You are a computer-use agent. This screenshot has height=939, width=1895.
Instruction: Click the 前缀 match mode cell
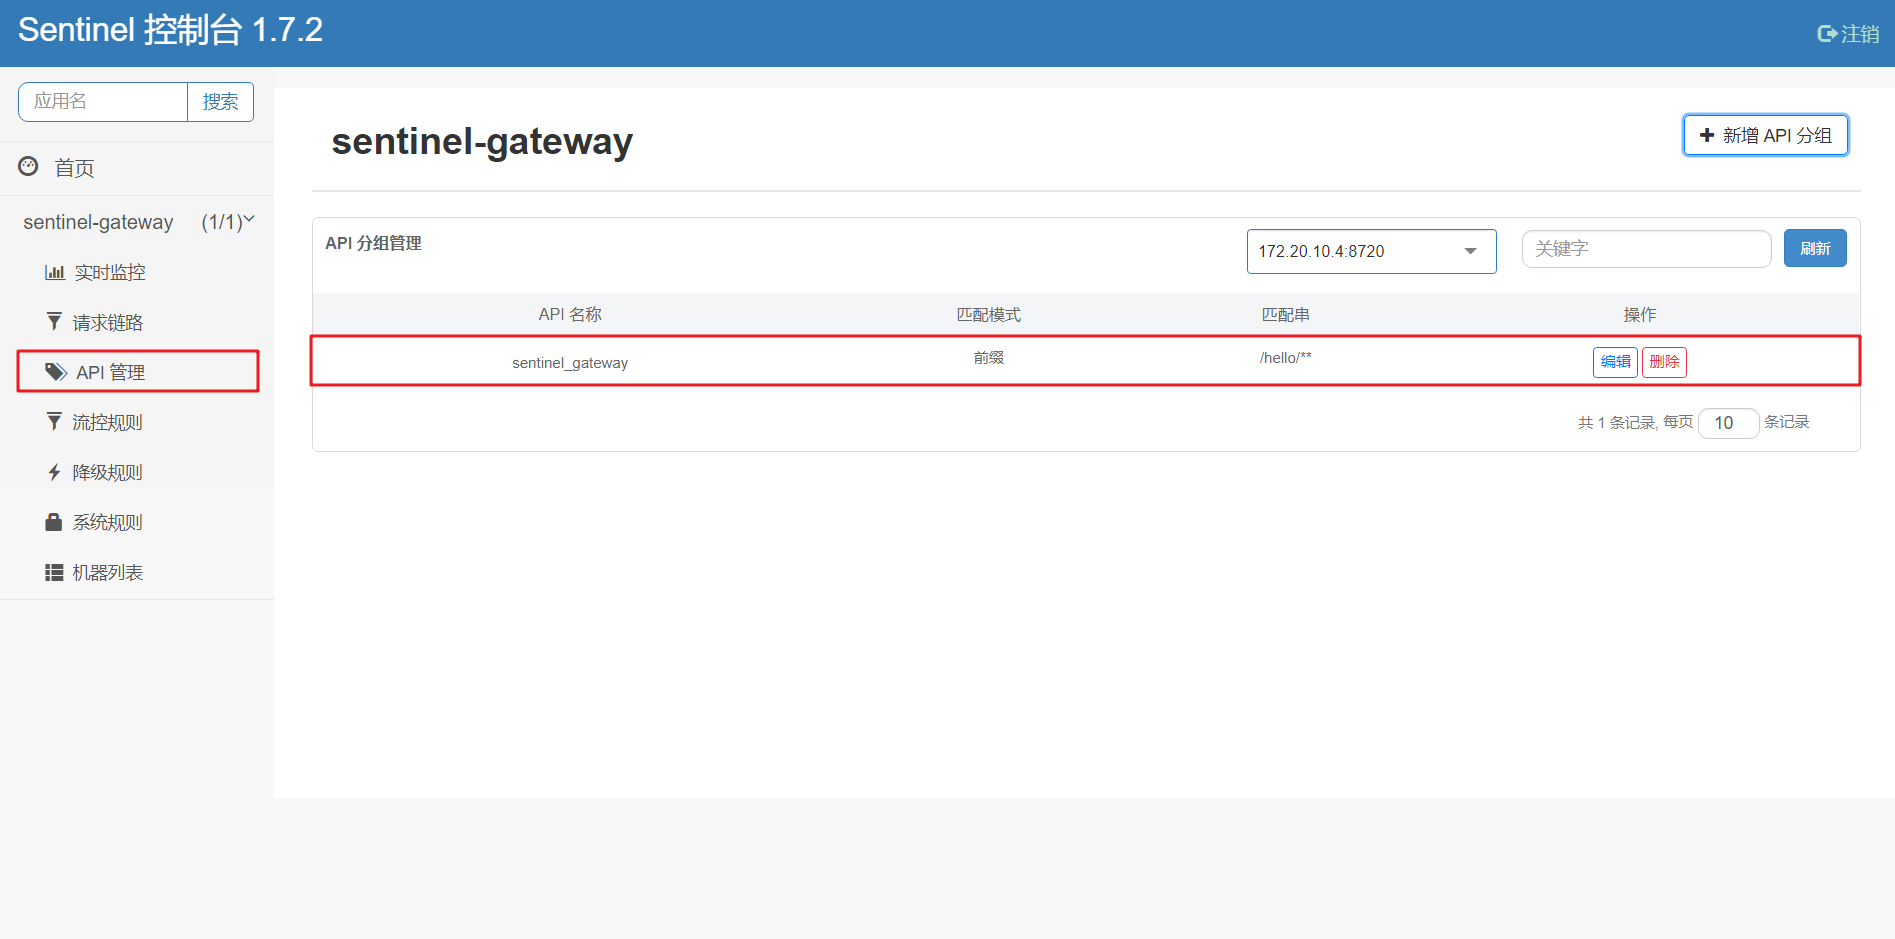988,358
